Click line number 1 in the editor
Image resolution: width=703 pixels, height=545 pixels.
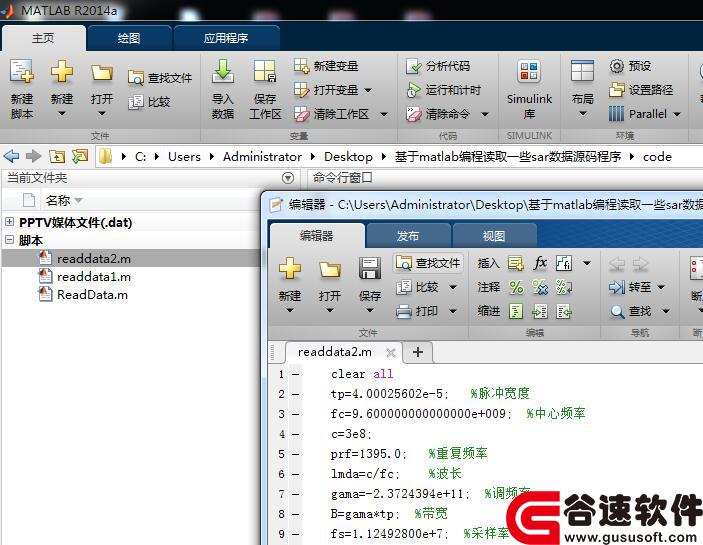click(x=281, y=374)
